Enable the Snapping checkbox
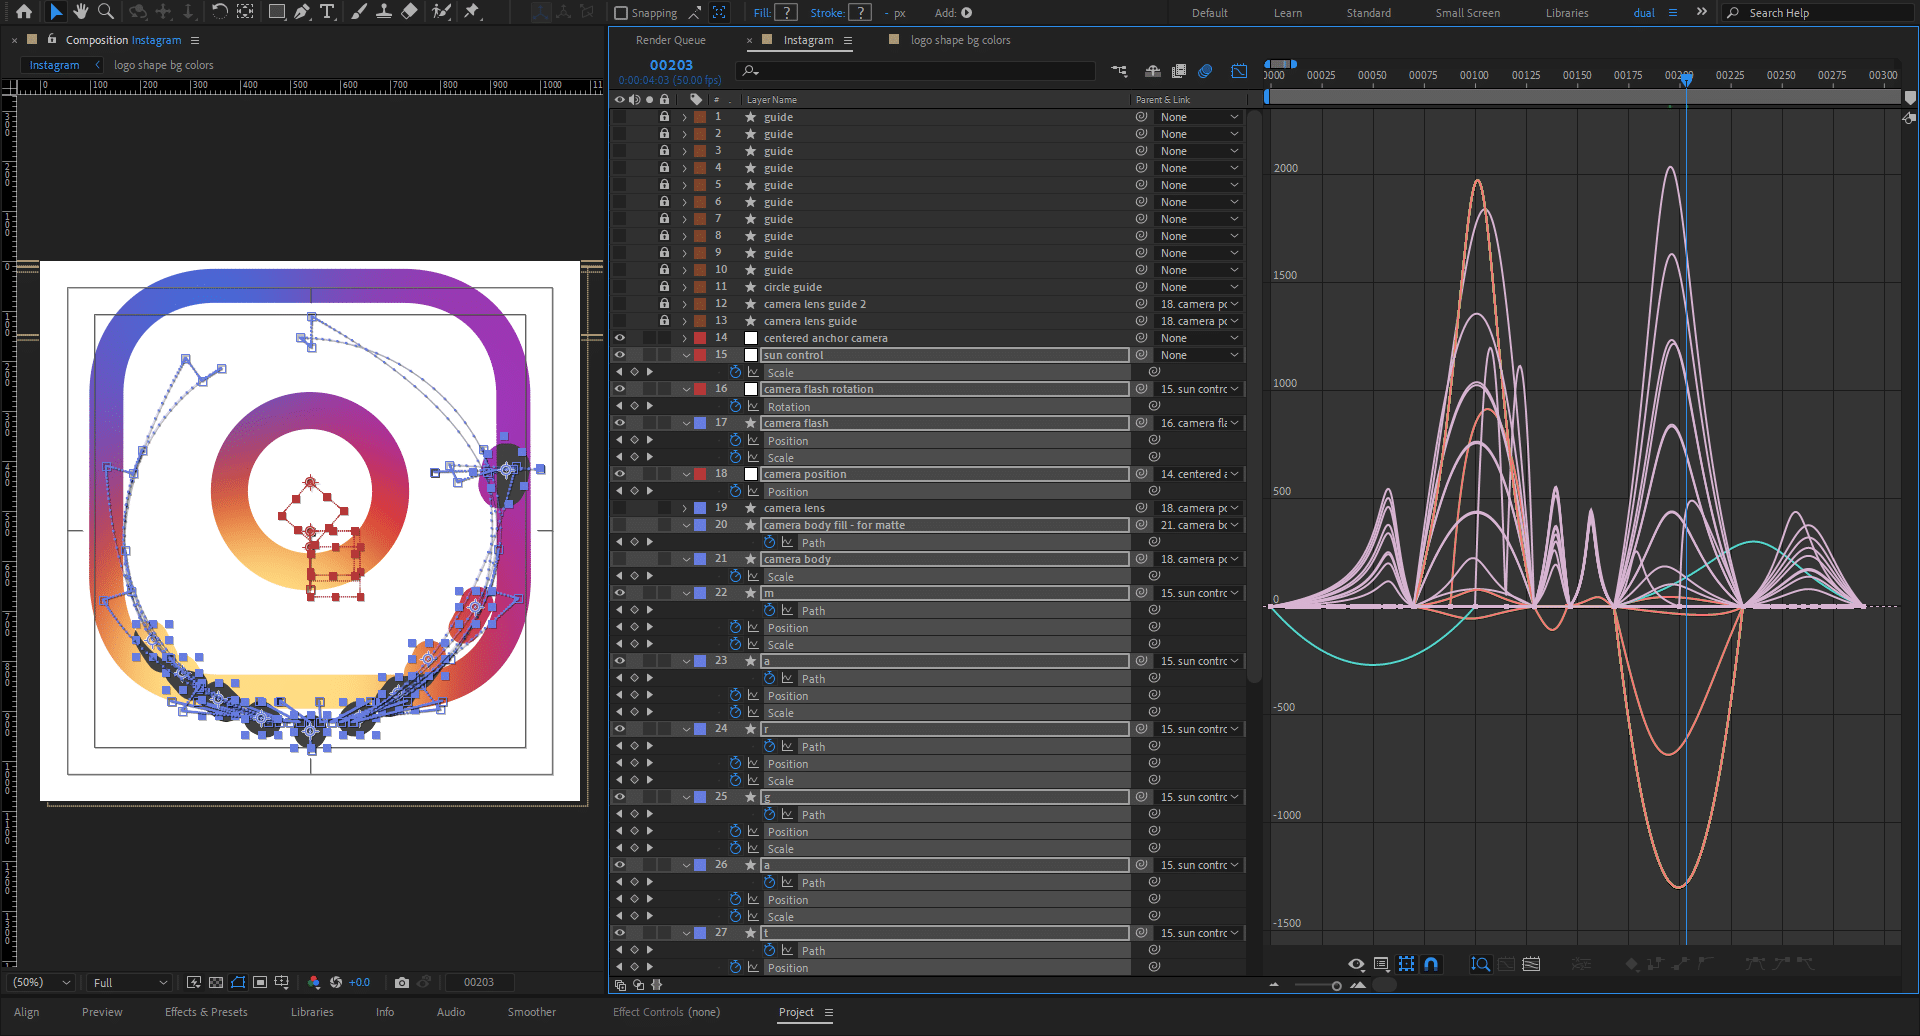The width and height of the screenshot is (1920, 1036). pos(621,13)
